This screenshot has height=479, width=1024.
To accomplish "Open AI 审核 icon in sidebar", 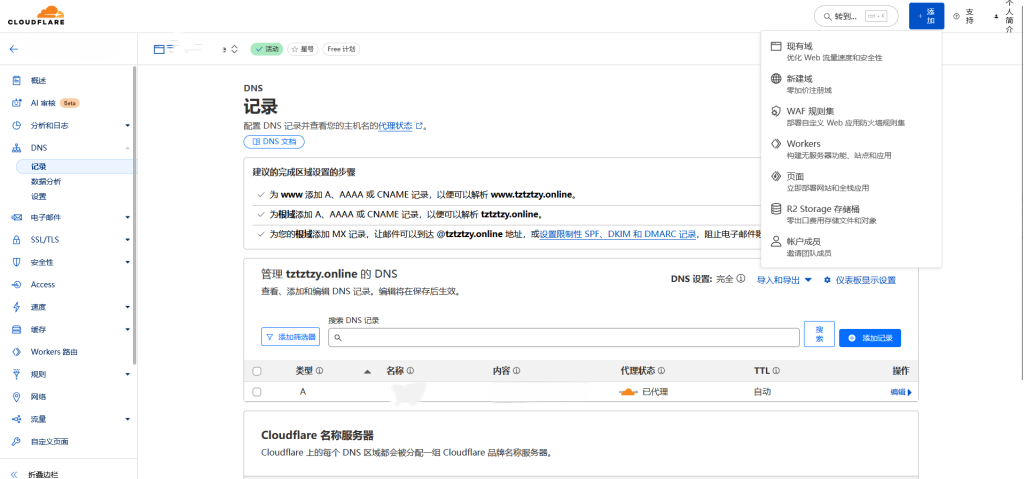I will click(x=17, y=103).
